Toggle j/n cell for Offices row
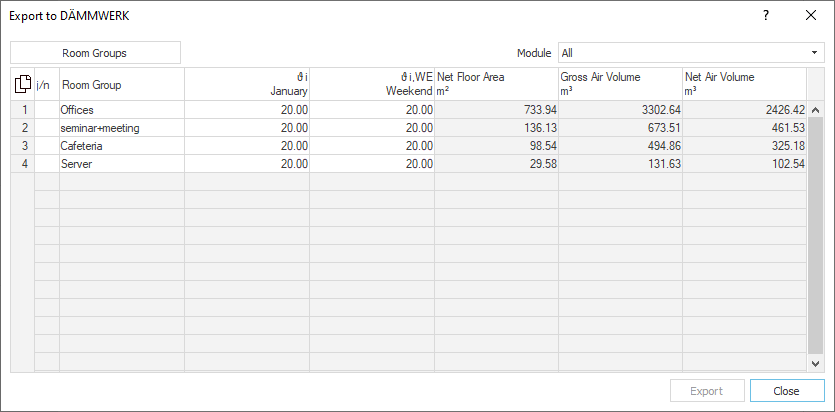The width and height of the screenshot is (835, 412). point(47,110)
